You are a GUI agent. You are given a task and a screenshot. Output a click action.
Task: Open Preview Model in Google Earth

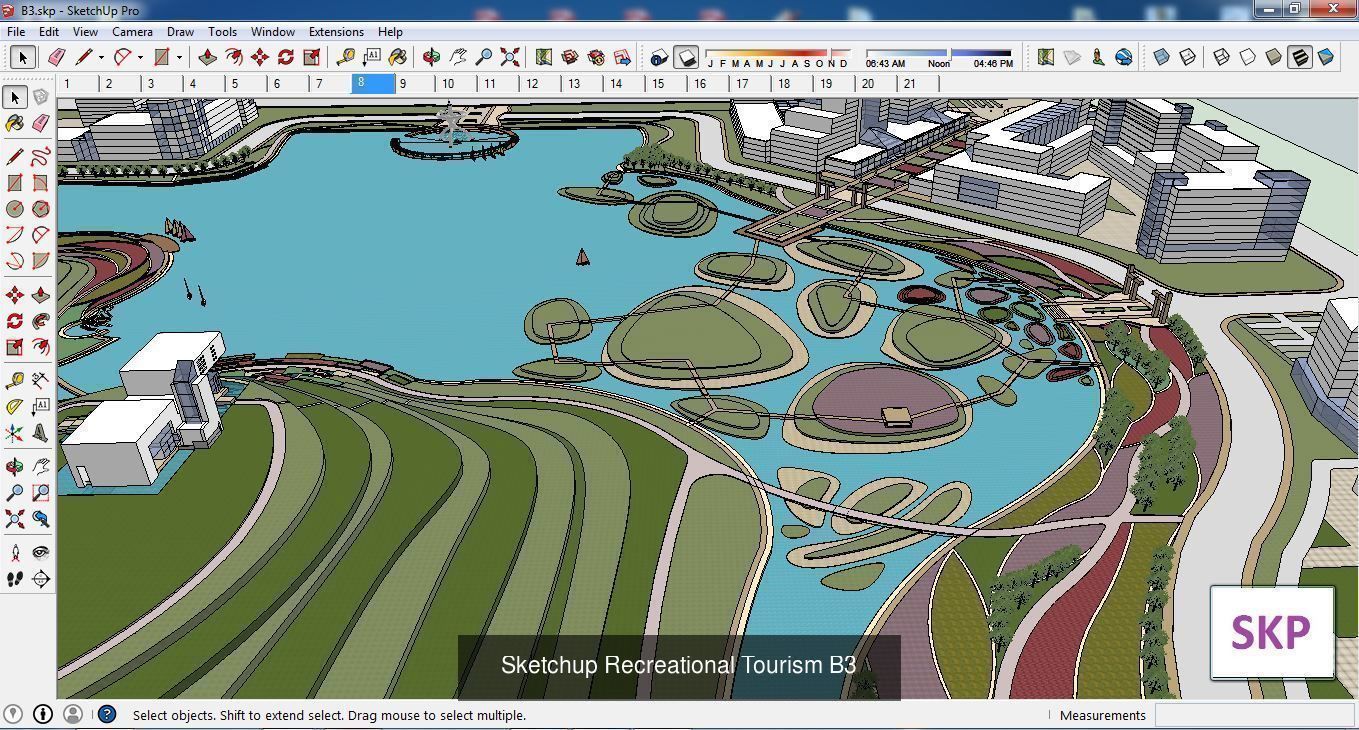point(1124,57)
